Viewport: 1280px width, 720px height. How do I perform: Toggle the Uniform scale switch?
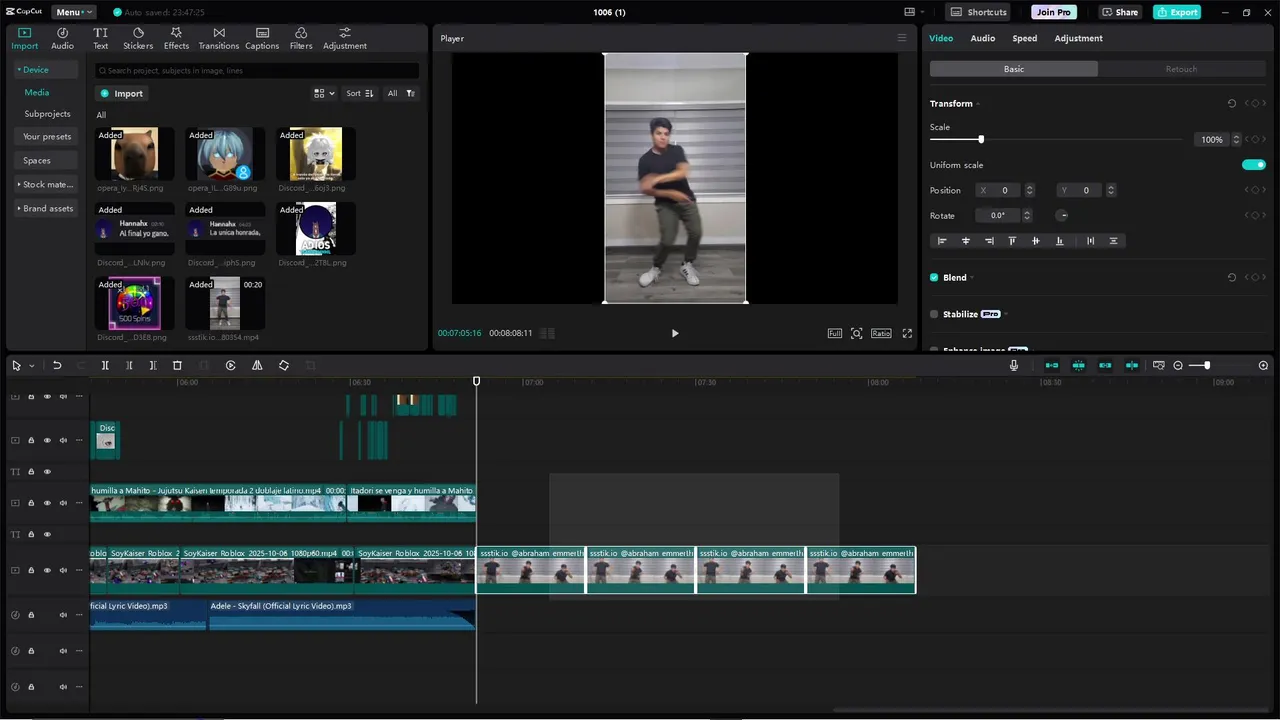tap(1254, 165)
